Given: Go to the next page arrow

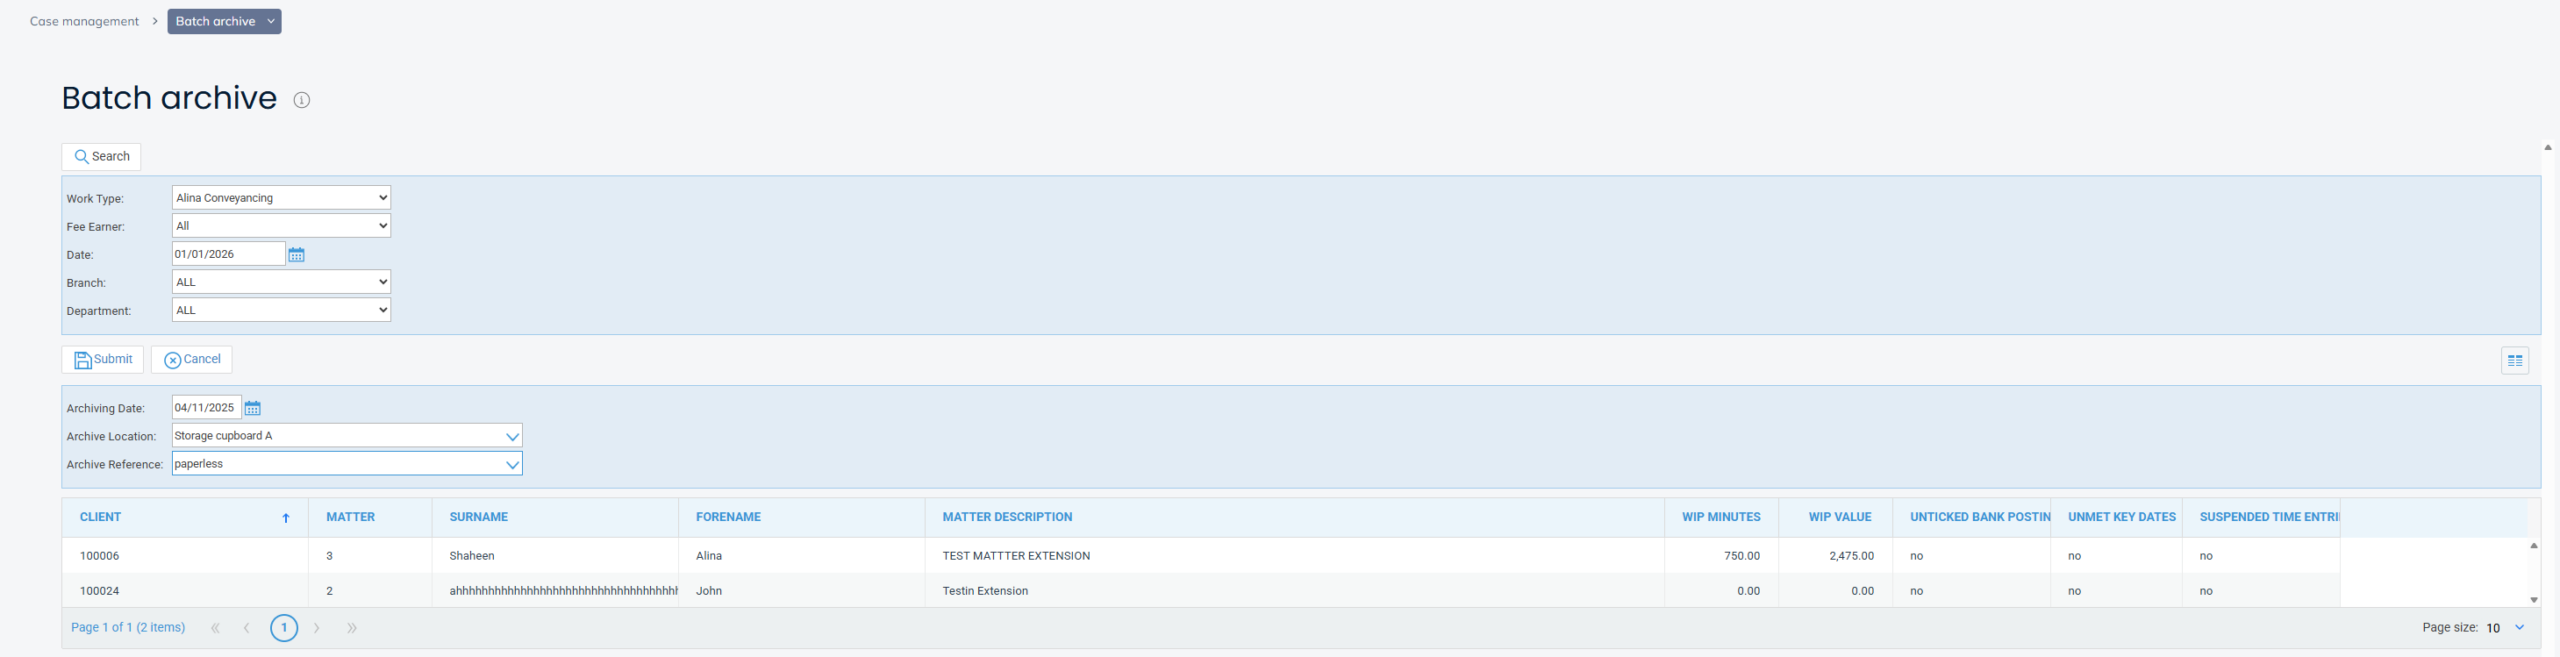Looking at the screenshot, I should pyautogui.click(x=317, y=628).
